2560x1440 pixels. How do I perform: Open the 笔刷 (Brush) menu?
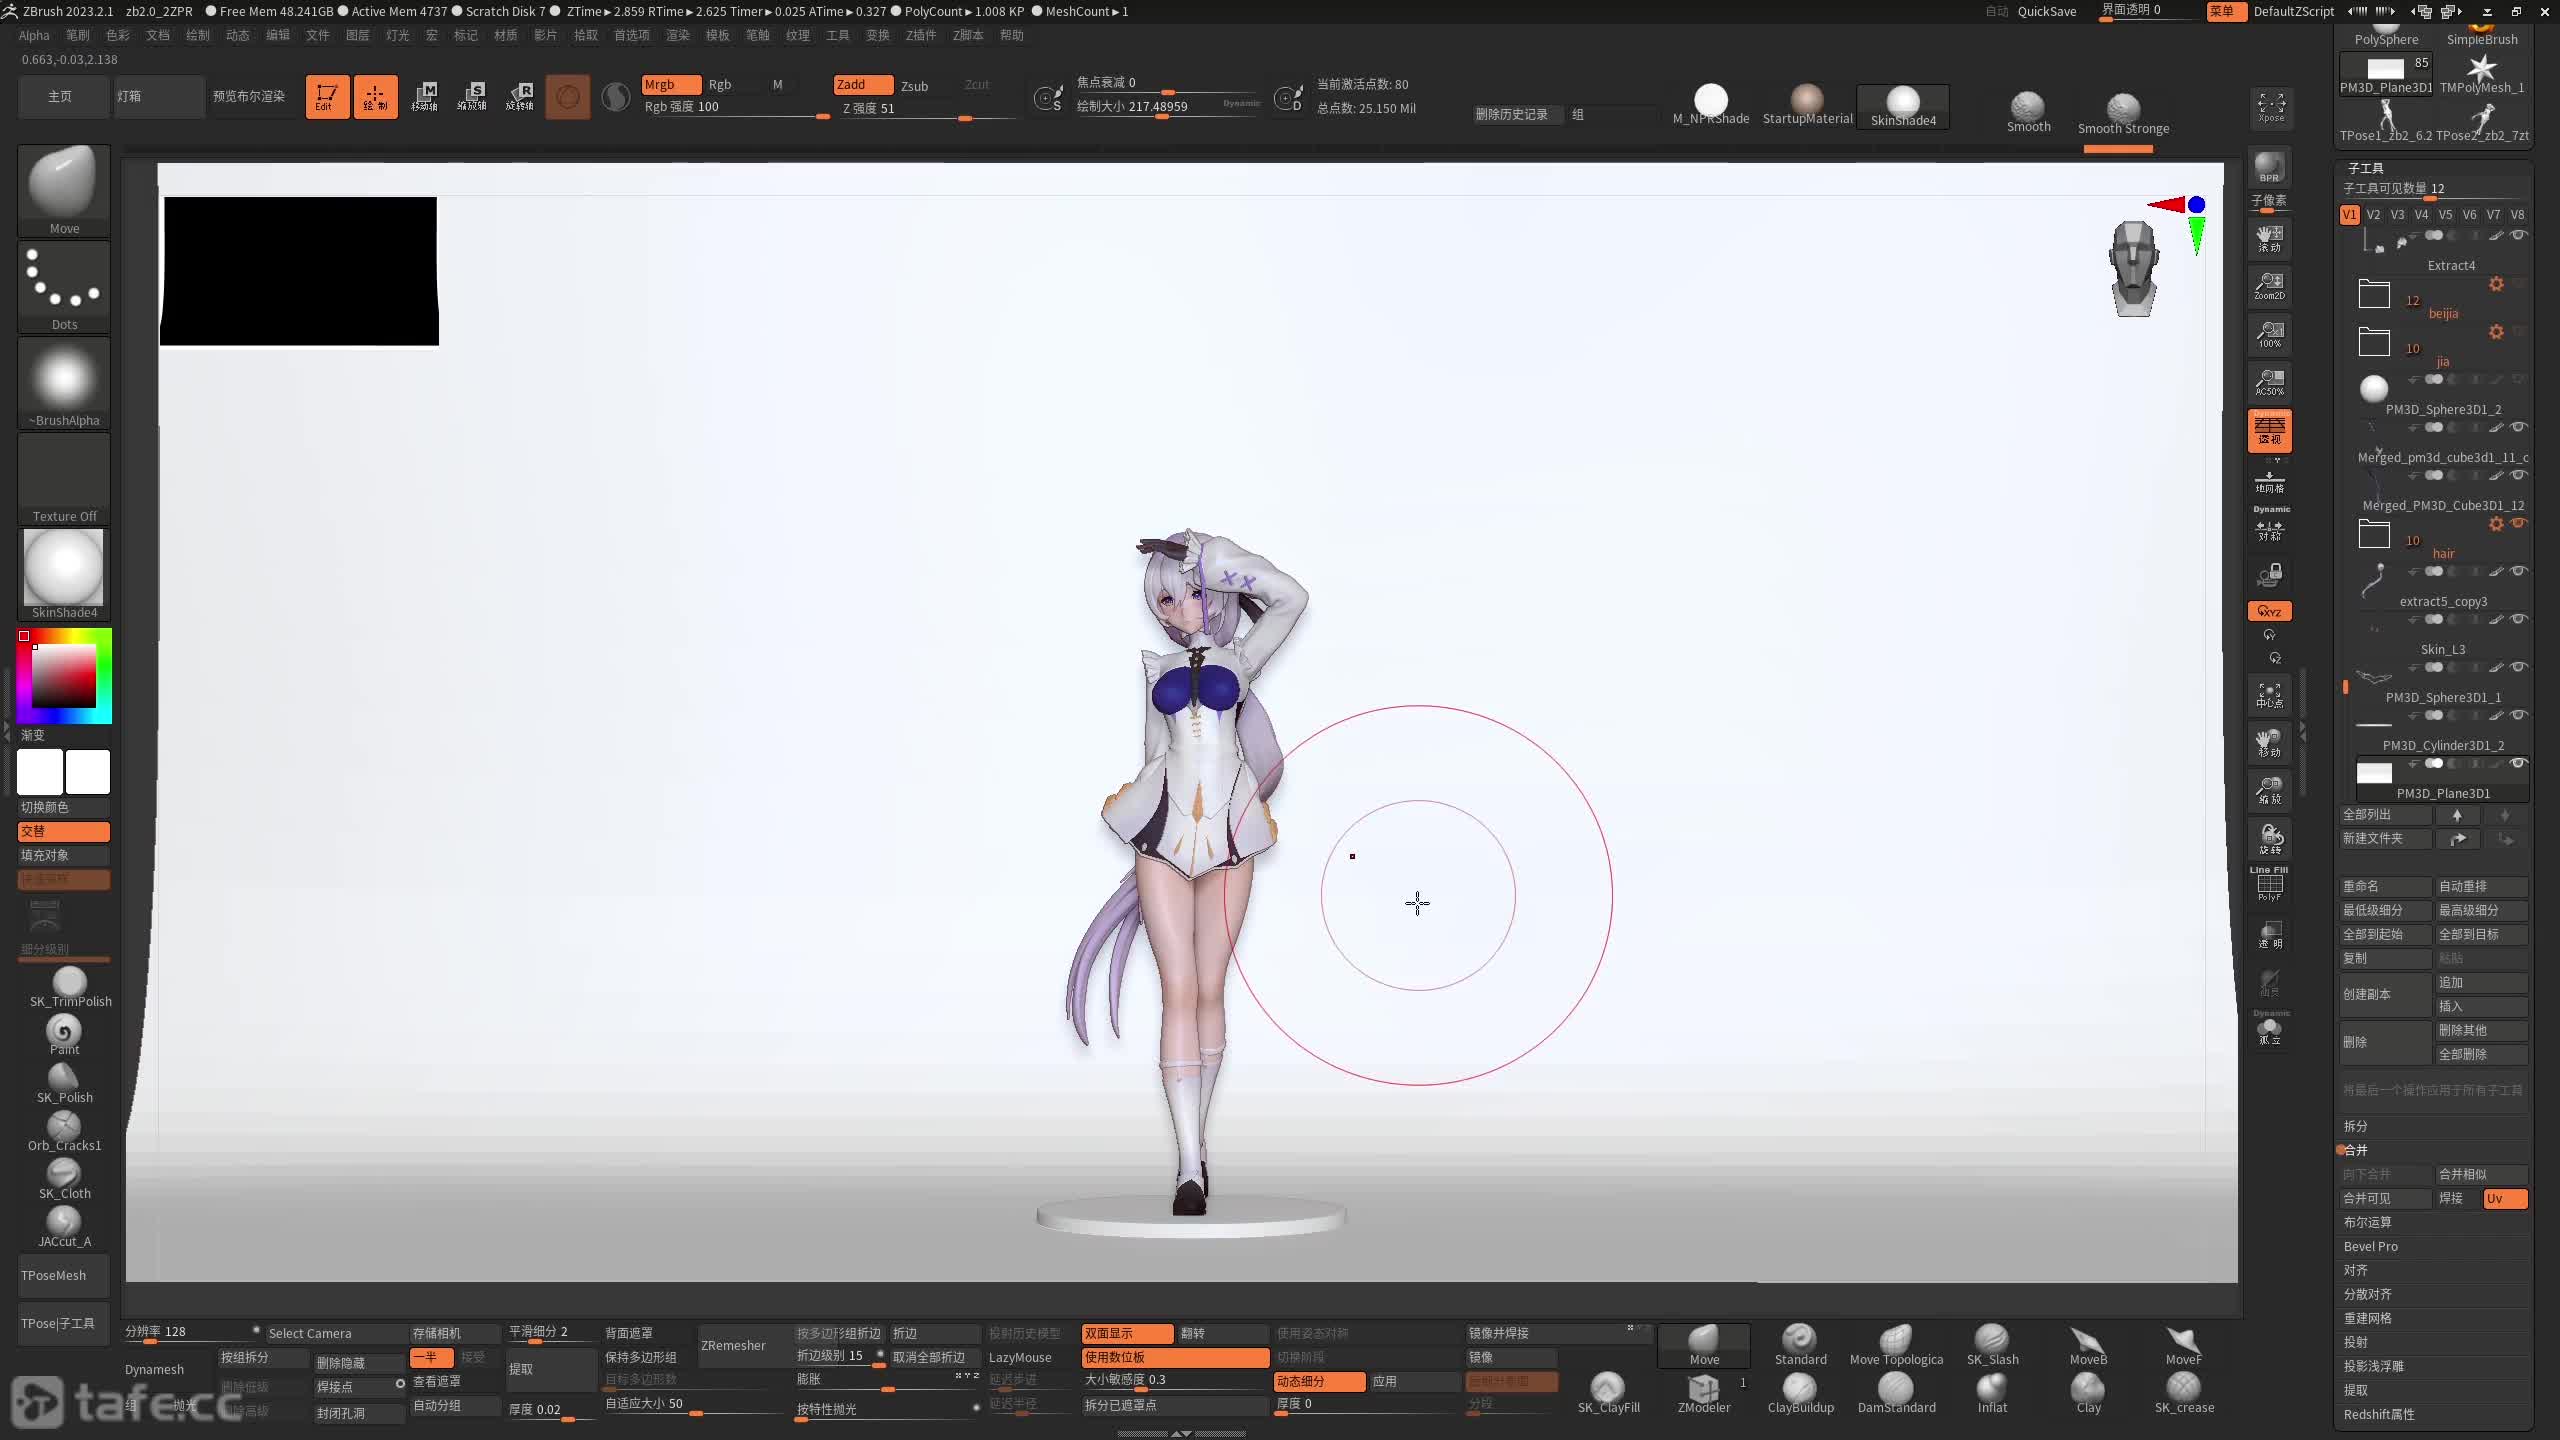coord(78,35)
